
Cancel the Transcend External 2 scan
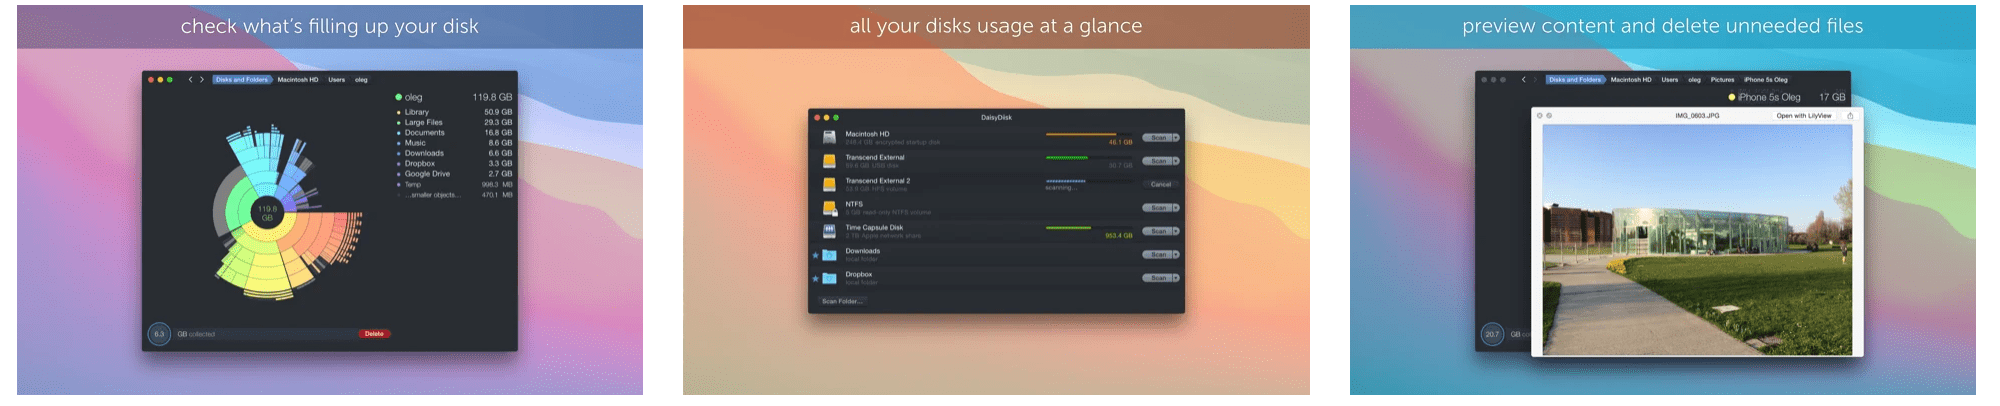click(x=1160, y=185)
